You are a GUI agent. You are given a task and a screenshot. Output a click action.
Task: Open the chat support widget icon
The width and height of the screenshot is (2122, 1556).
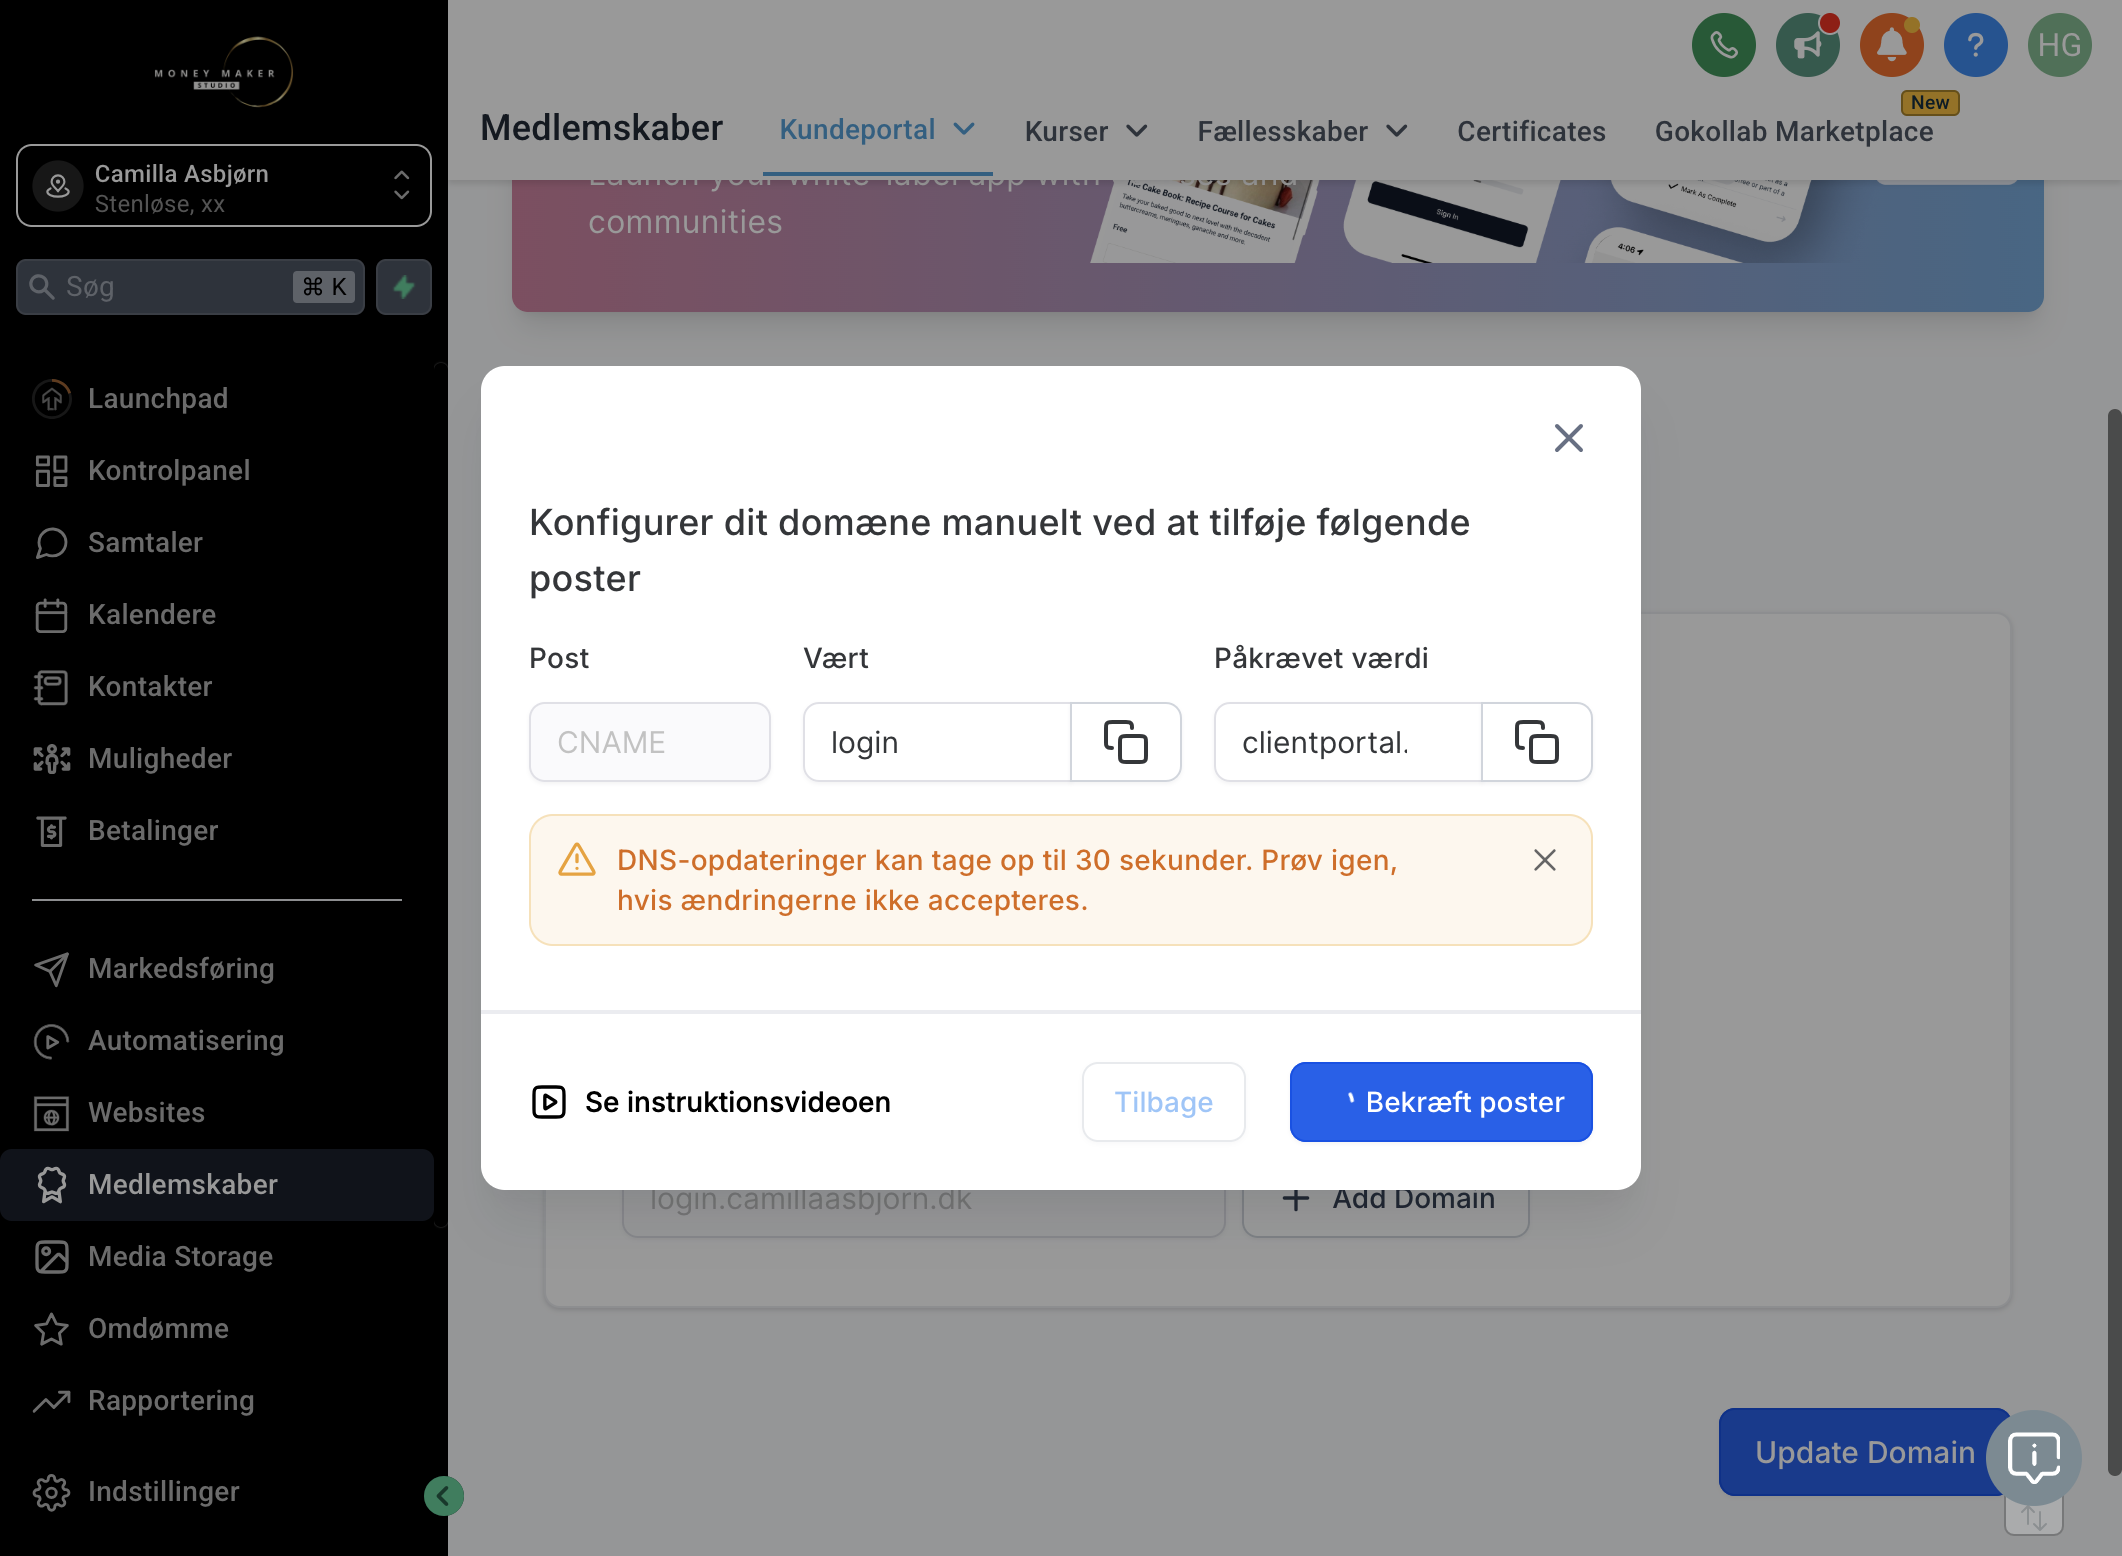(x=2034, y=1457)
